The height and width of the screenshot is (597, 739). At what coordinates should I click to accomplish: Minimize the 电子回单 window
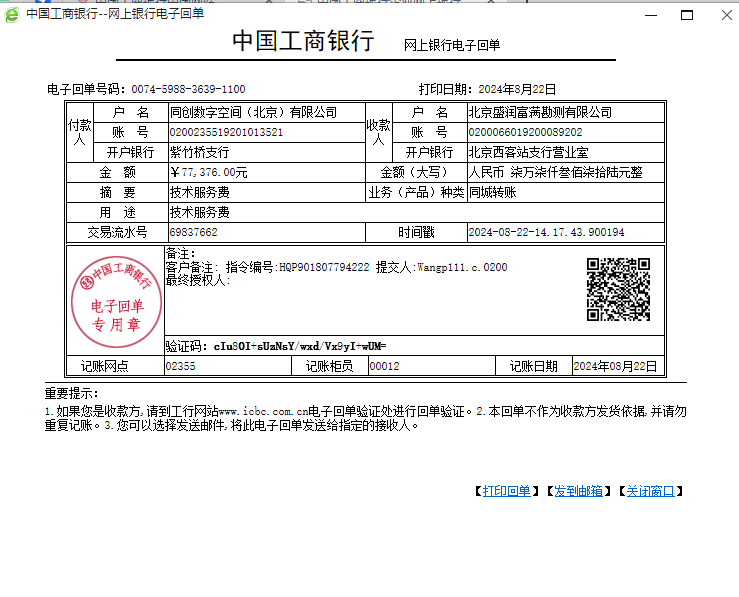click(651, 15)
